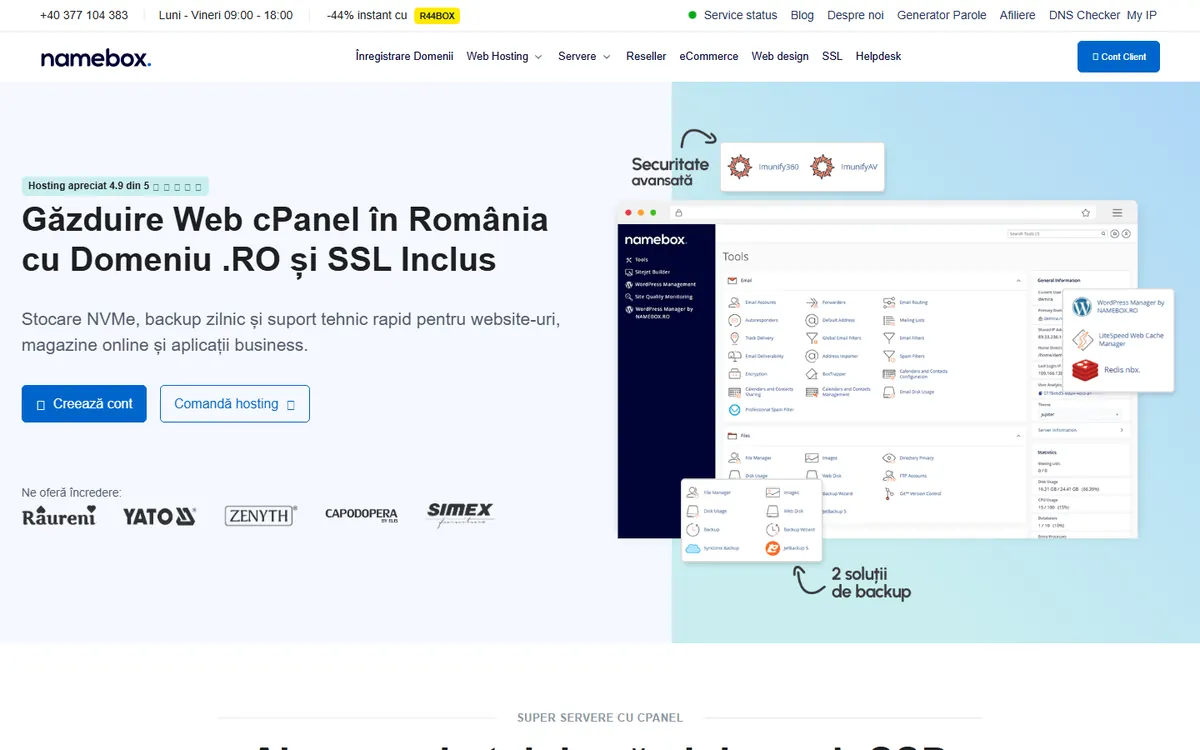Click the Cont Client button
Viewport: 1200px width, 750px height.
(1118, 57)
